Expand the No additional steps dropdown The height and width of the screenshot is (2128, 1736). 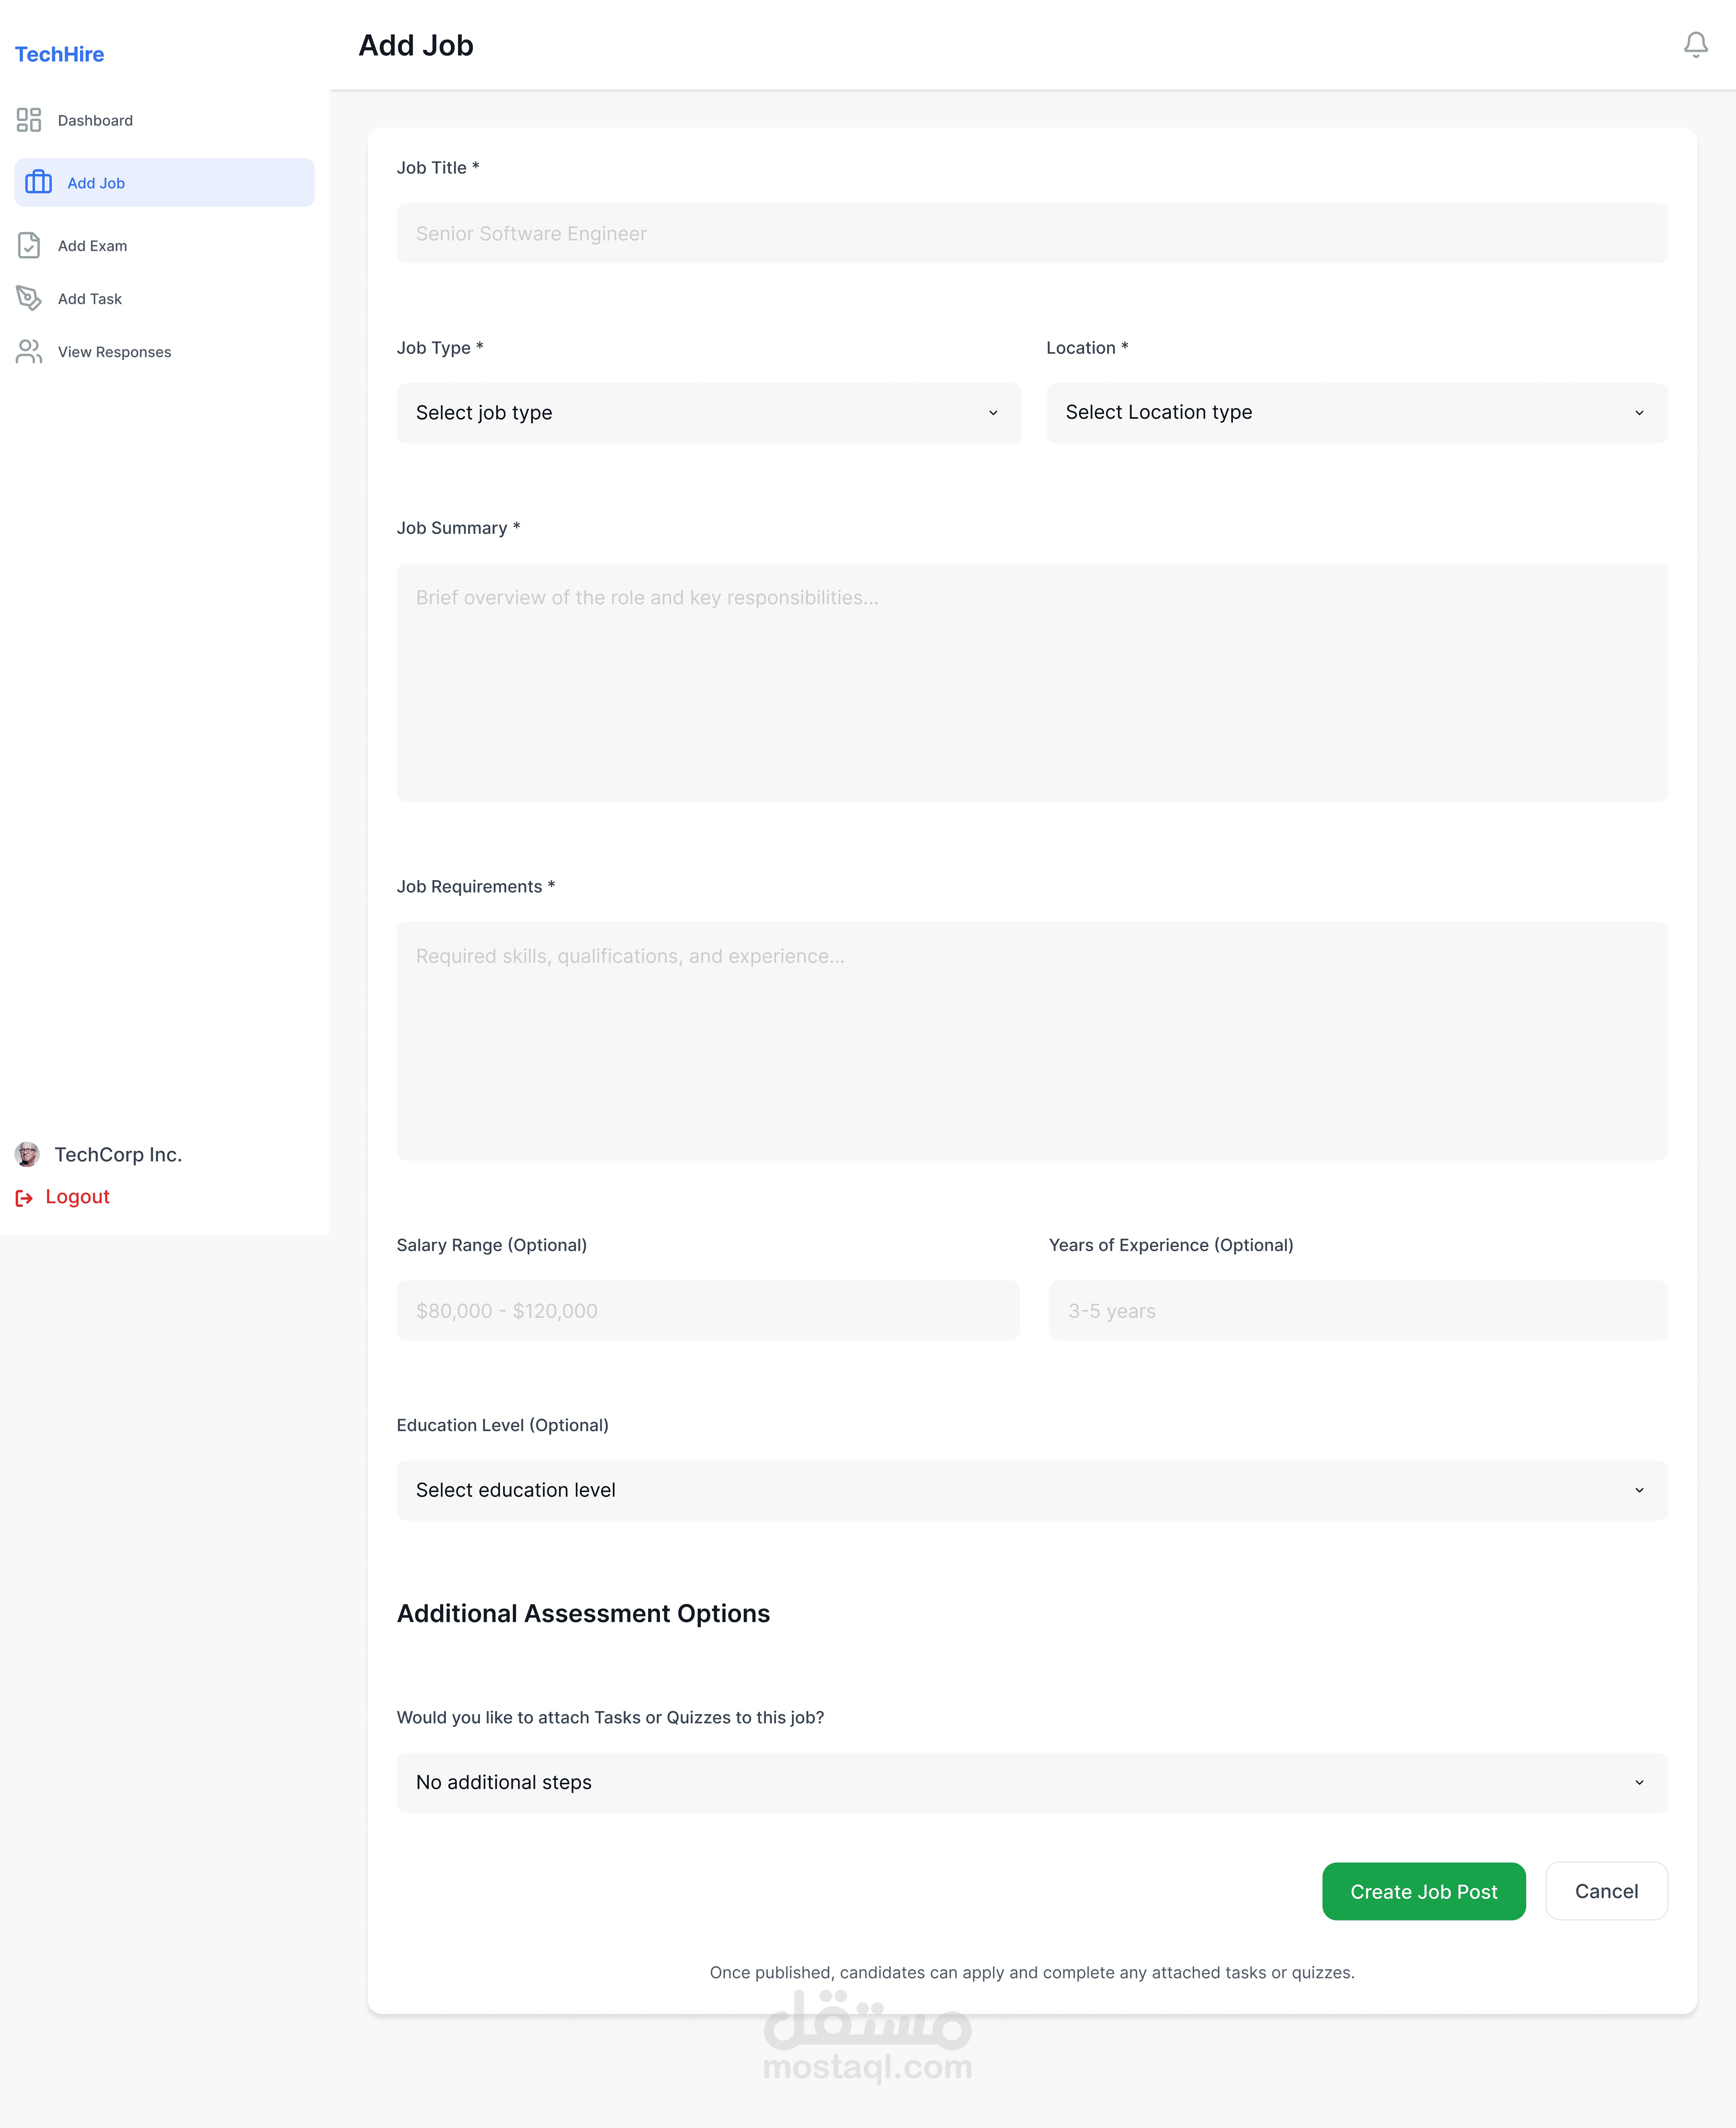tap(1031, 1782)
